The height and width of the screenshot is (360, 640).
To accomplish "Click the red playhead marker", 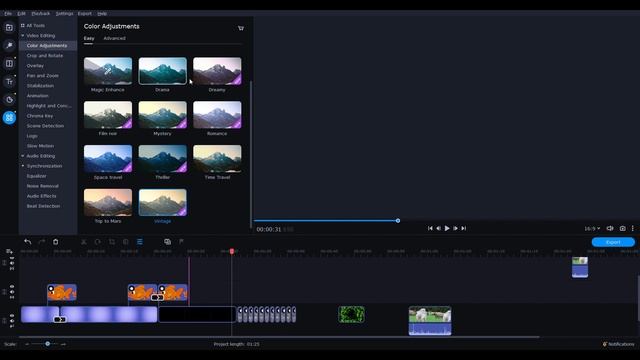I will pyautogui.click(x=232, y=251).
